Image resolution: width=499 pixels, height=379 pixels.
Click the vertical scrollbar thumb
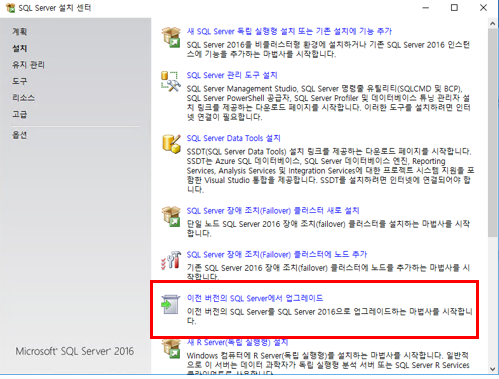pyautogui.click(x=493, y=133)
